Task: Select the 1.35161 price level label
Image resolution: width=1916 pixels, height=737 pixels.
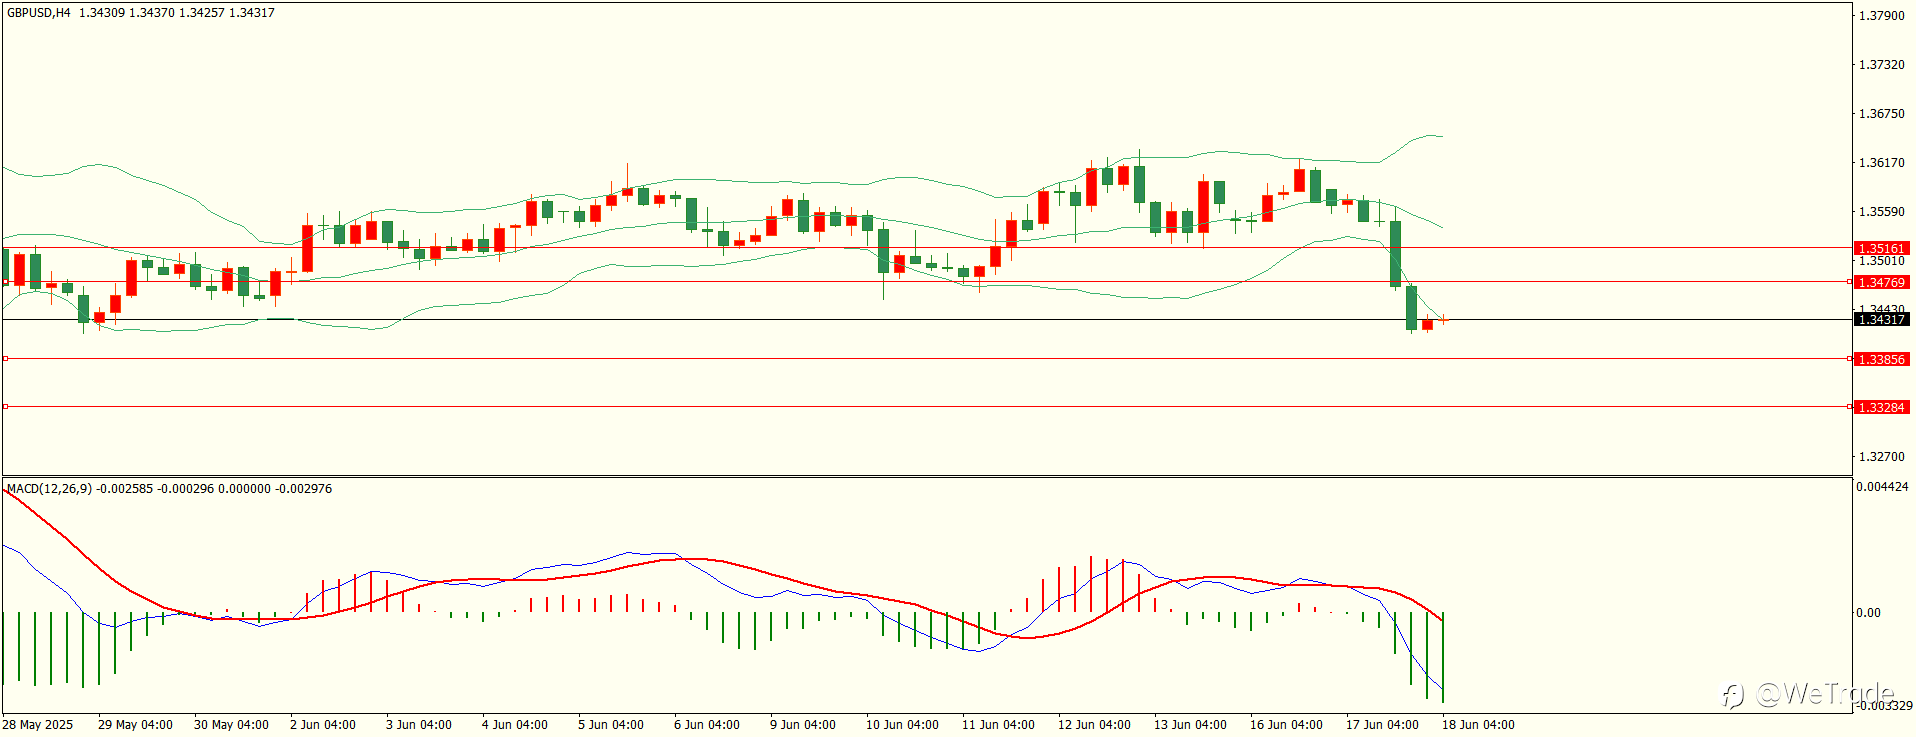Action: [1881, 248]
